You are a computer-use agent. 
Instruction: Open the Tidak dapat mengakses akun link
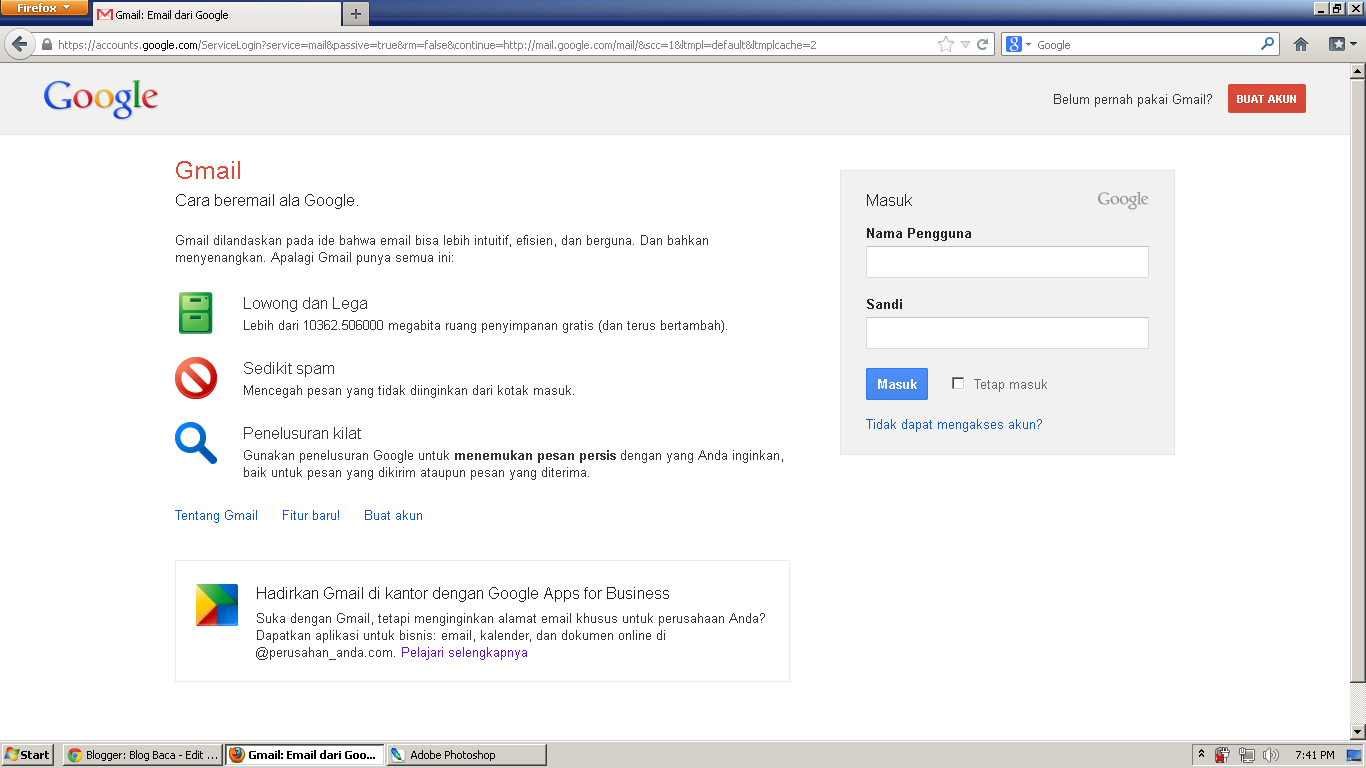click(x=954, y=424)
